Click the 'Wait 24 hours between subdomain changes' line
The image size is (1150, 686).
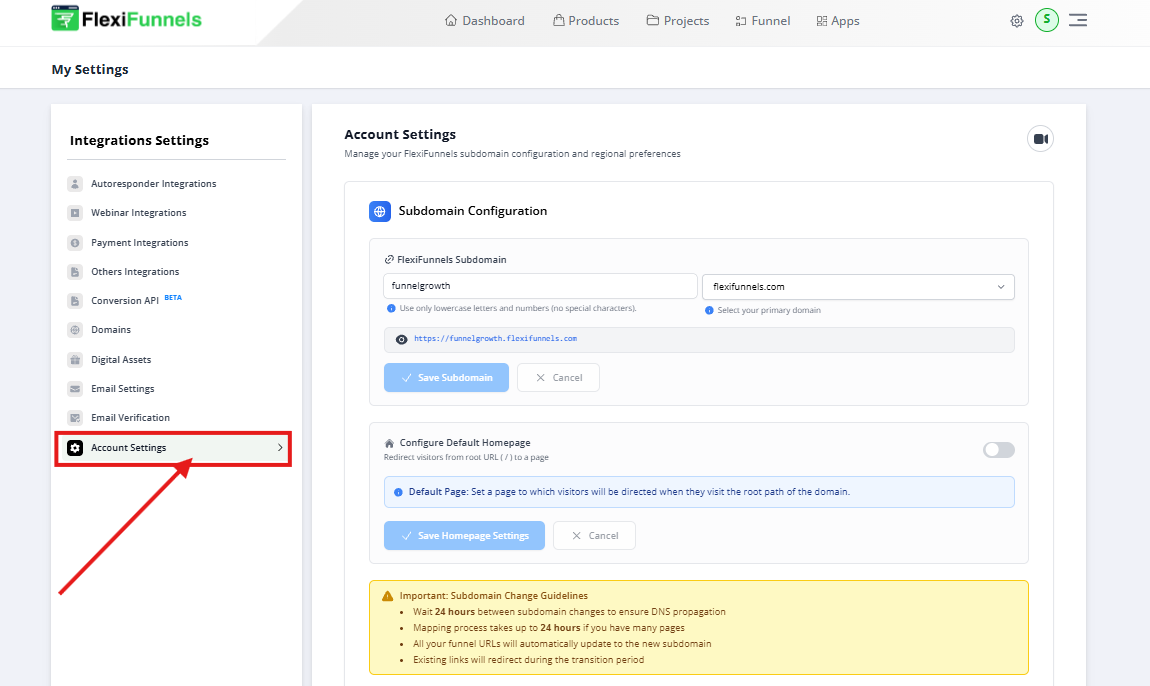pyautogui.click(x=569, y=612)
